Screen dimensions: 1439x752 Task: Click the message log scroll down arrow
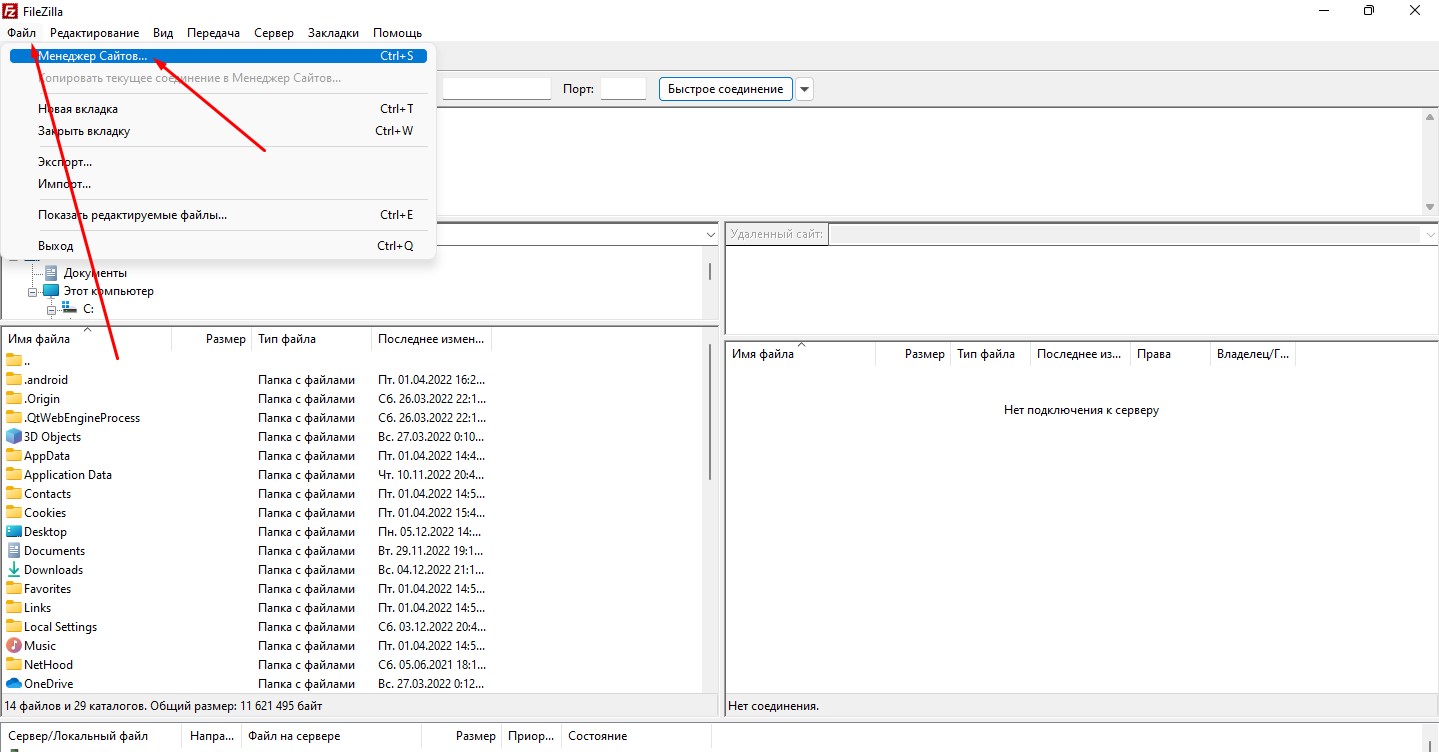tap(1429, 207)
